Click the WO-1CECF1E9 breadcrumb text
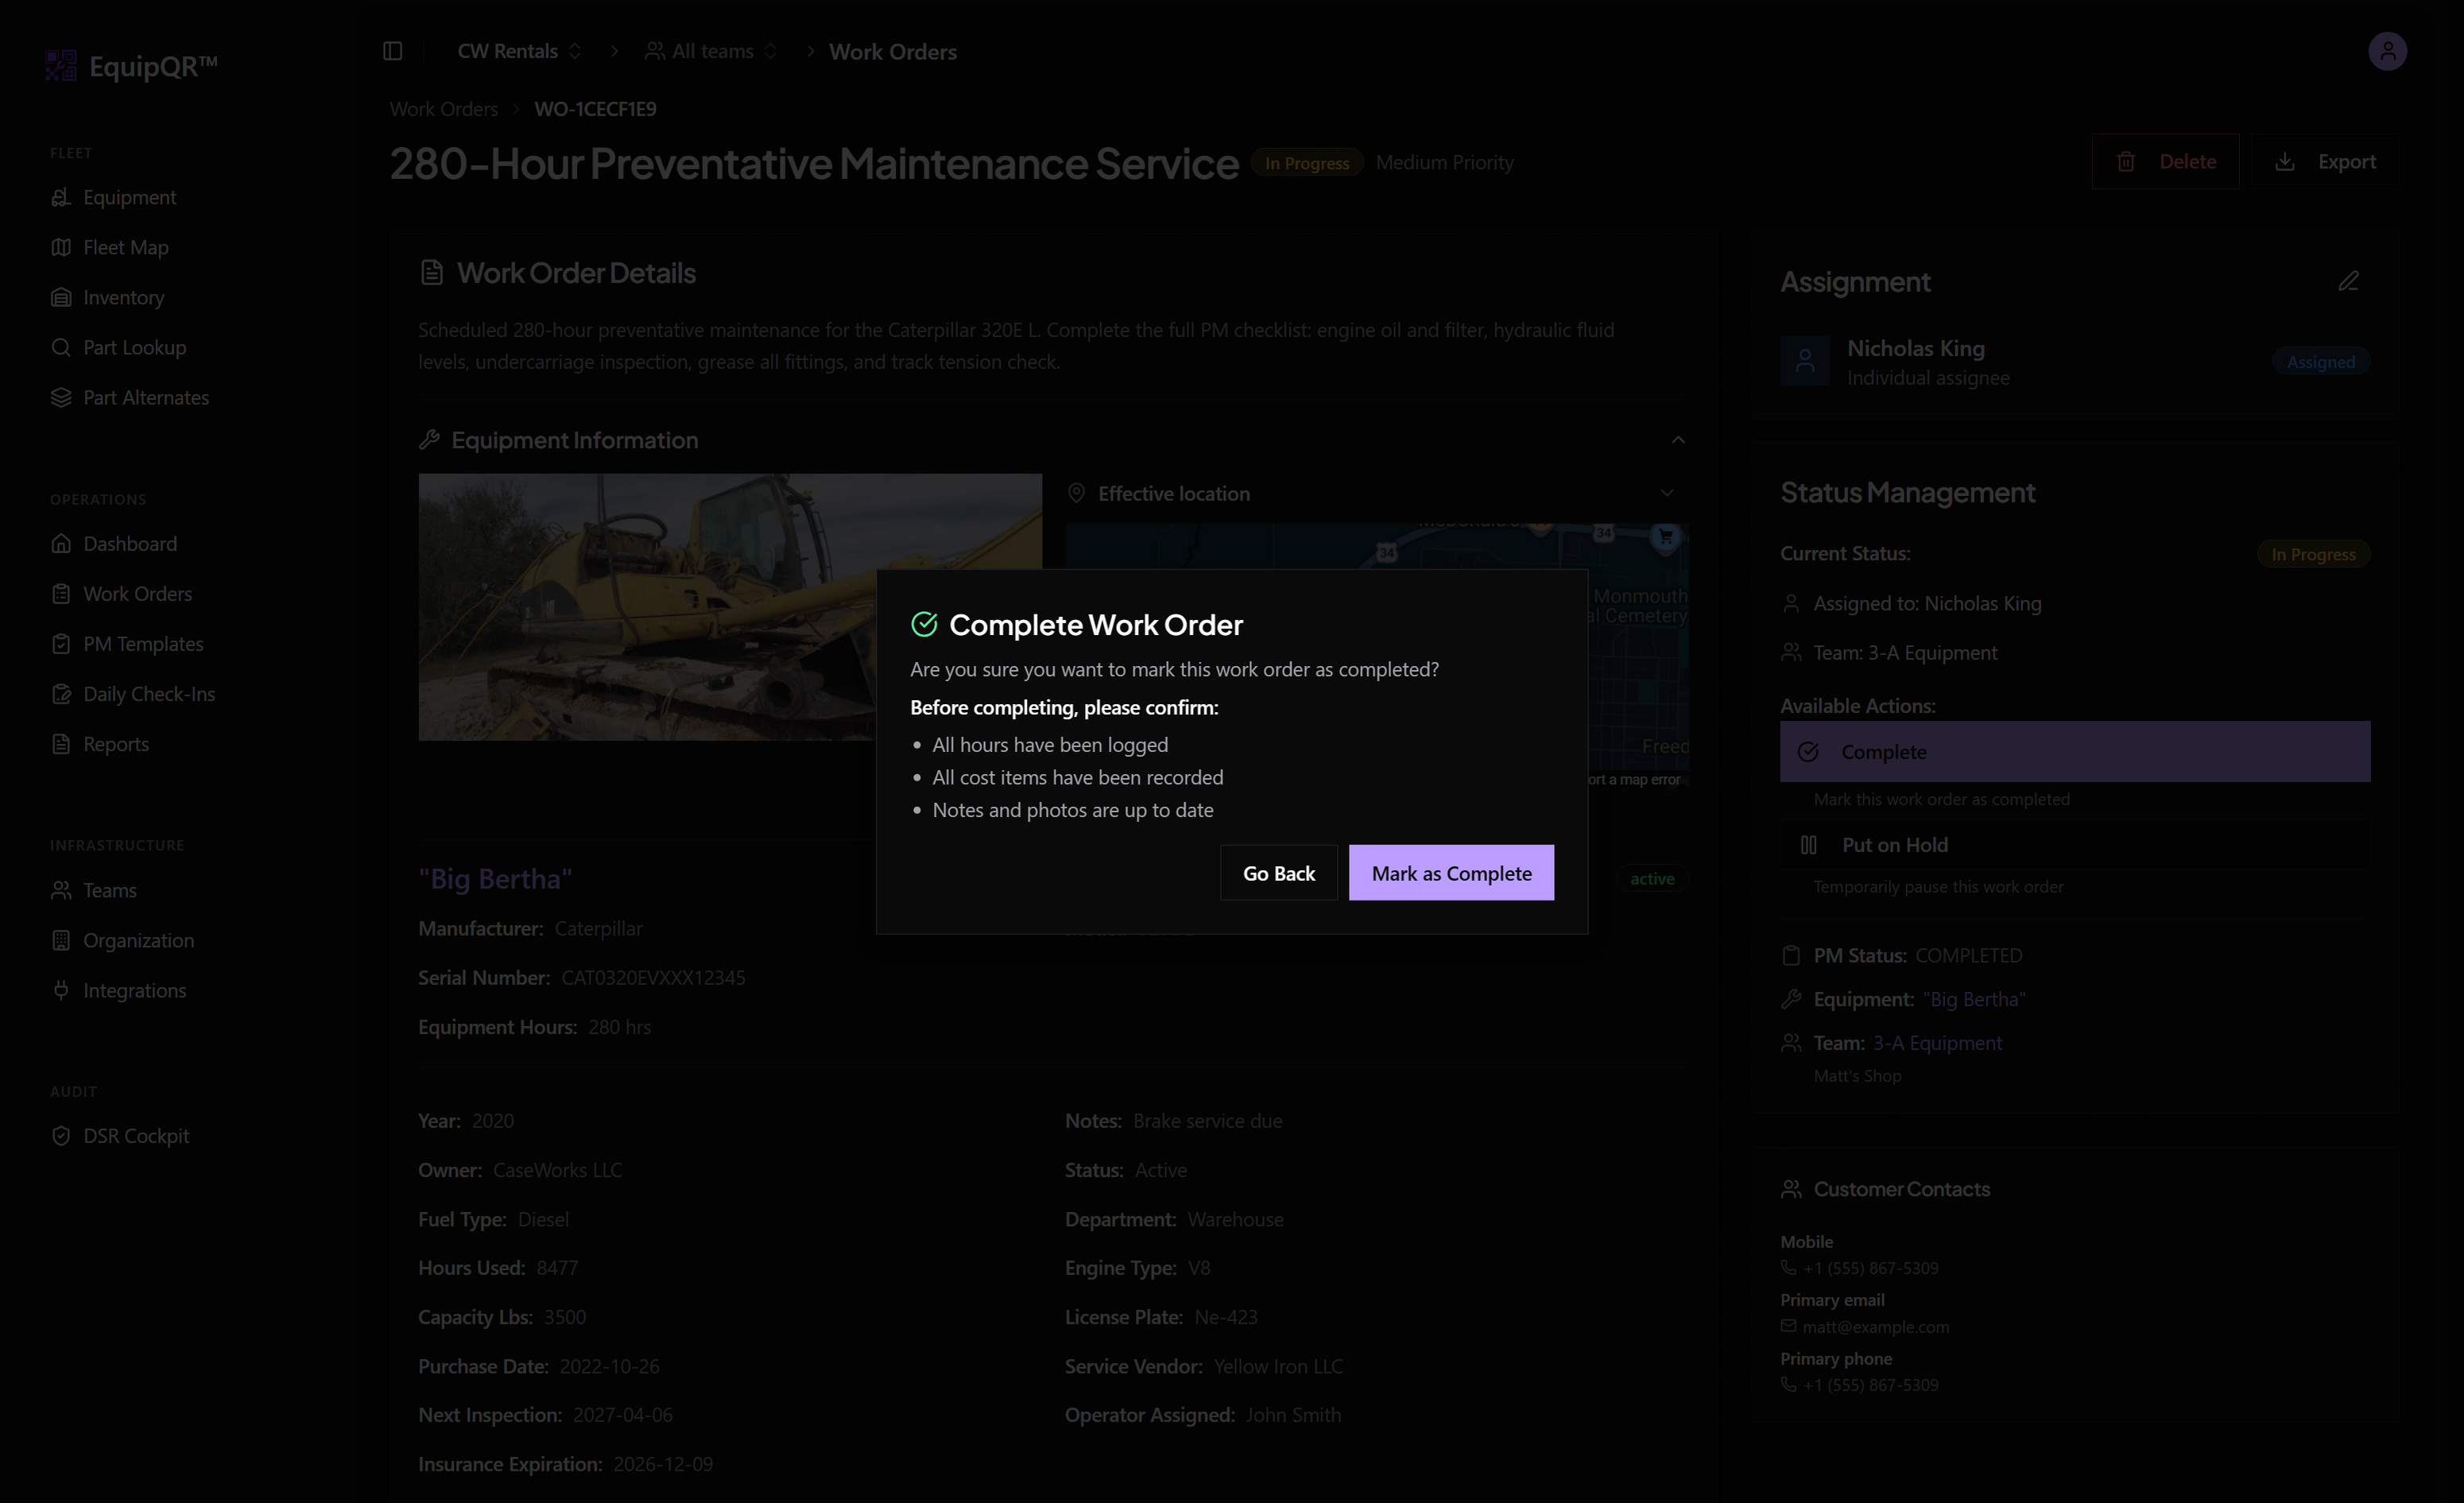Screen dimensions: 2464x1503 coord(595,109)
